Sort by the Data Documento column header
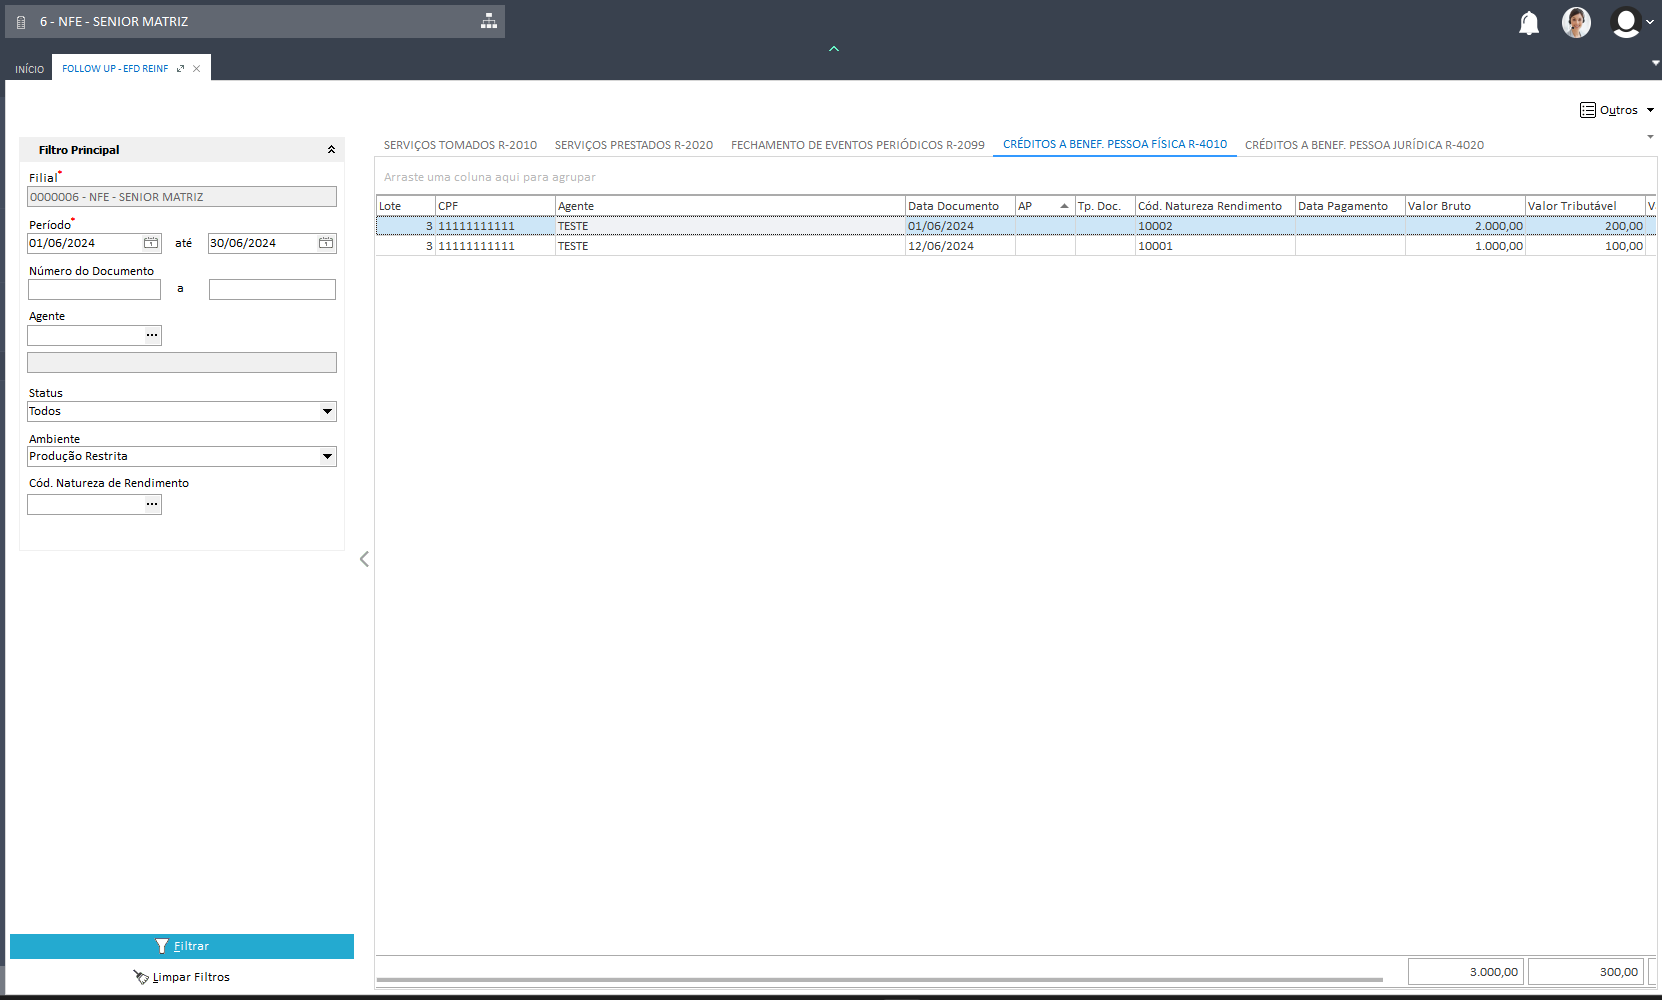Viewport: 1662px width, 1000px height. (960, 206)
